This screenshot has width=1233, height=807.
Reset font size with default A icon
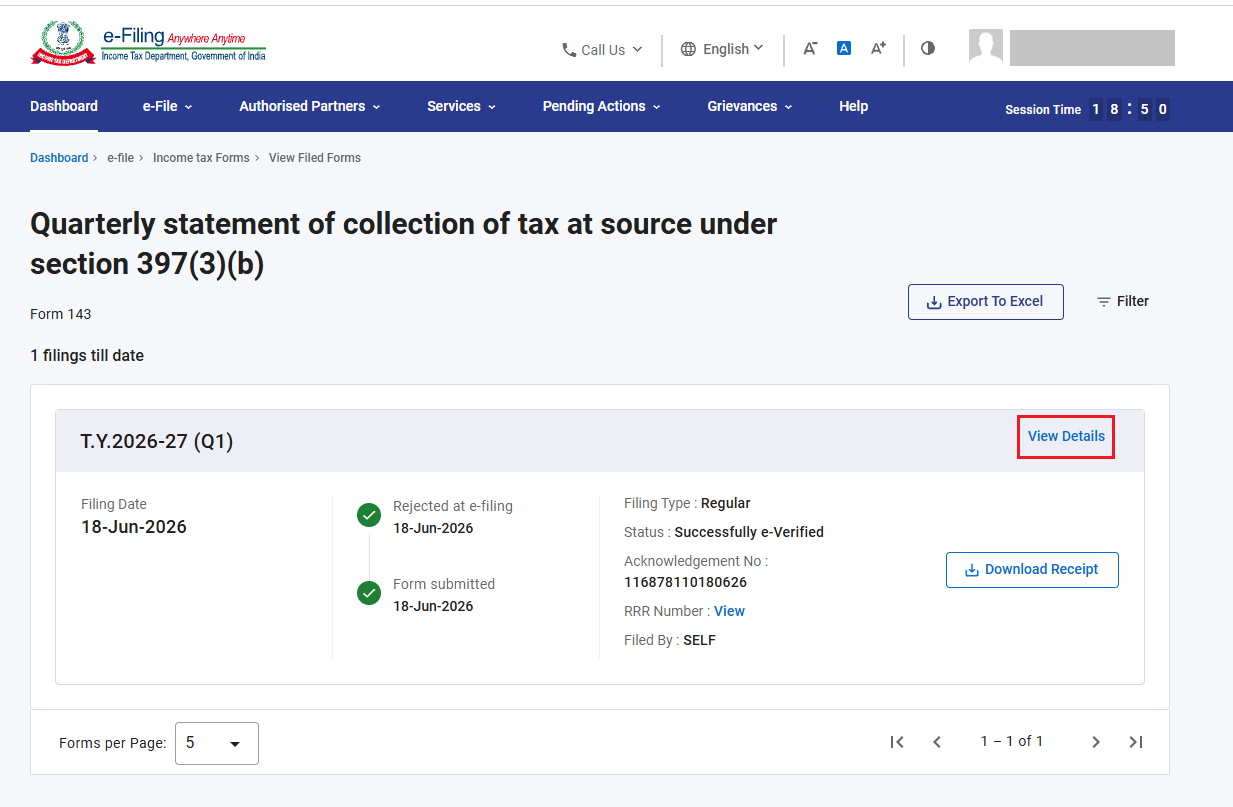point(844,48)
